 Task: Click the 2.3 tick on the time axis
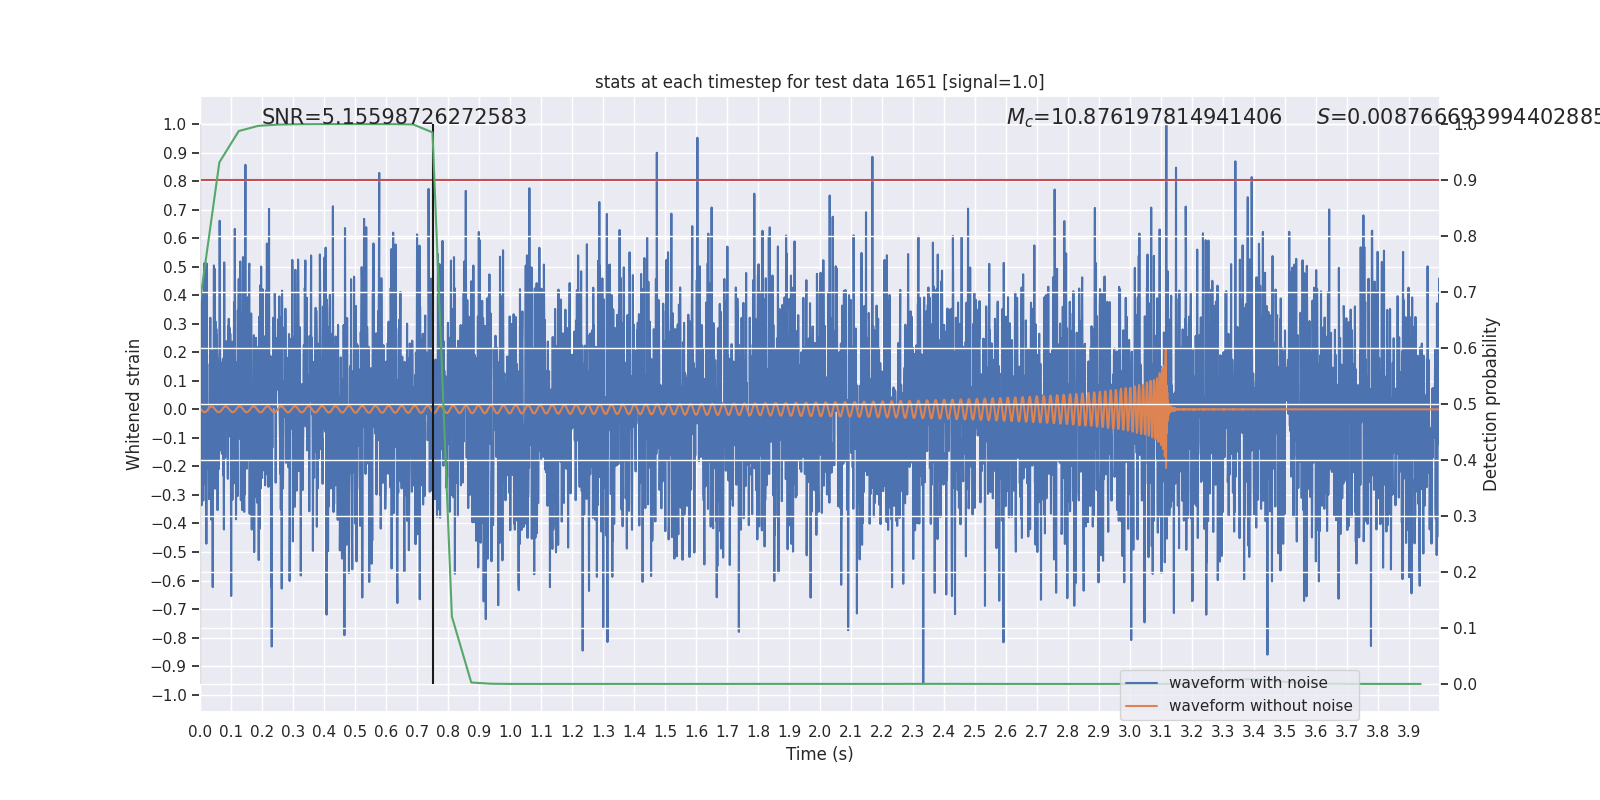[913, 731]
